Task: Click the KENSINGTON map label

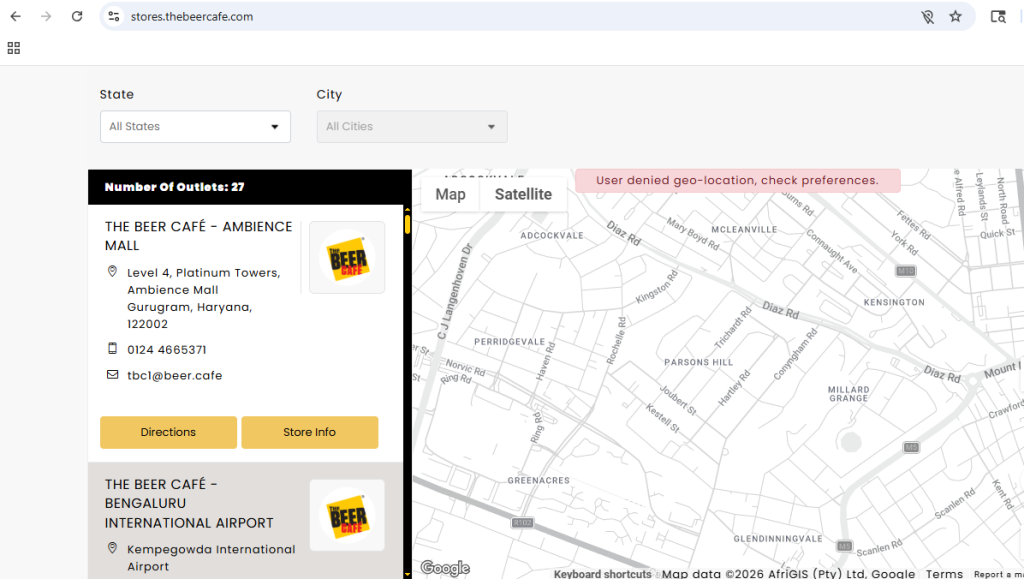Action: pos(894,302)
